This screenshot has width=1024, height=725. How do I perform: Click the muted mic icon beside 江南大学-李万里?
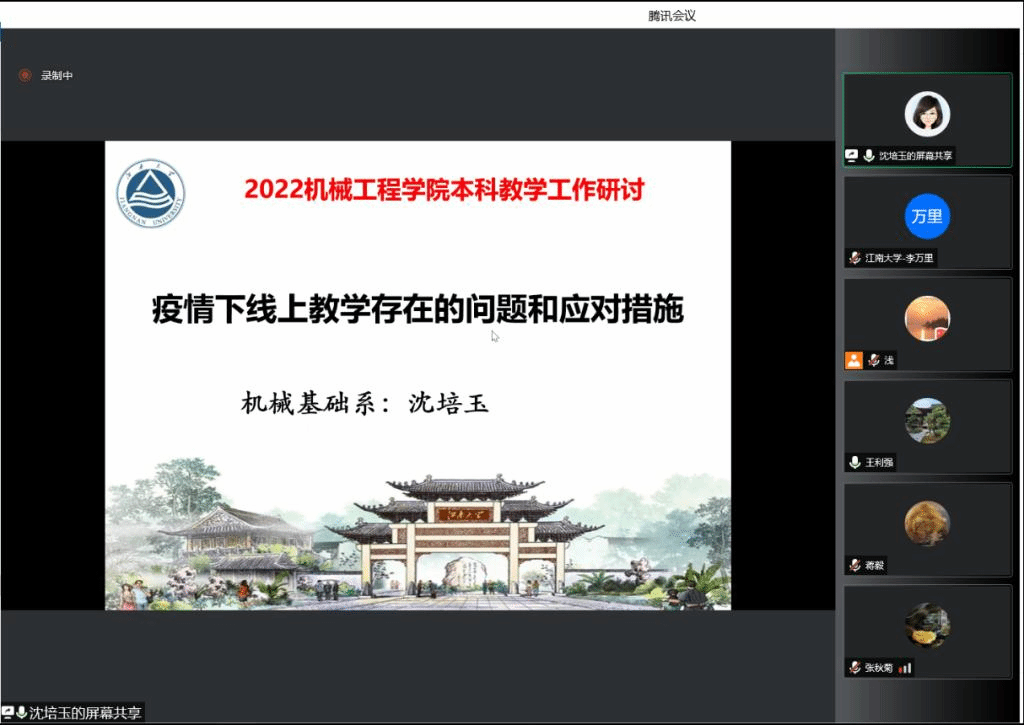855,258
